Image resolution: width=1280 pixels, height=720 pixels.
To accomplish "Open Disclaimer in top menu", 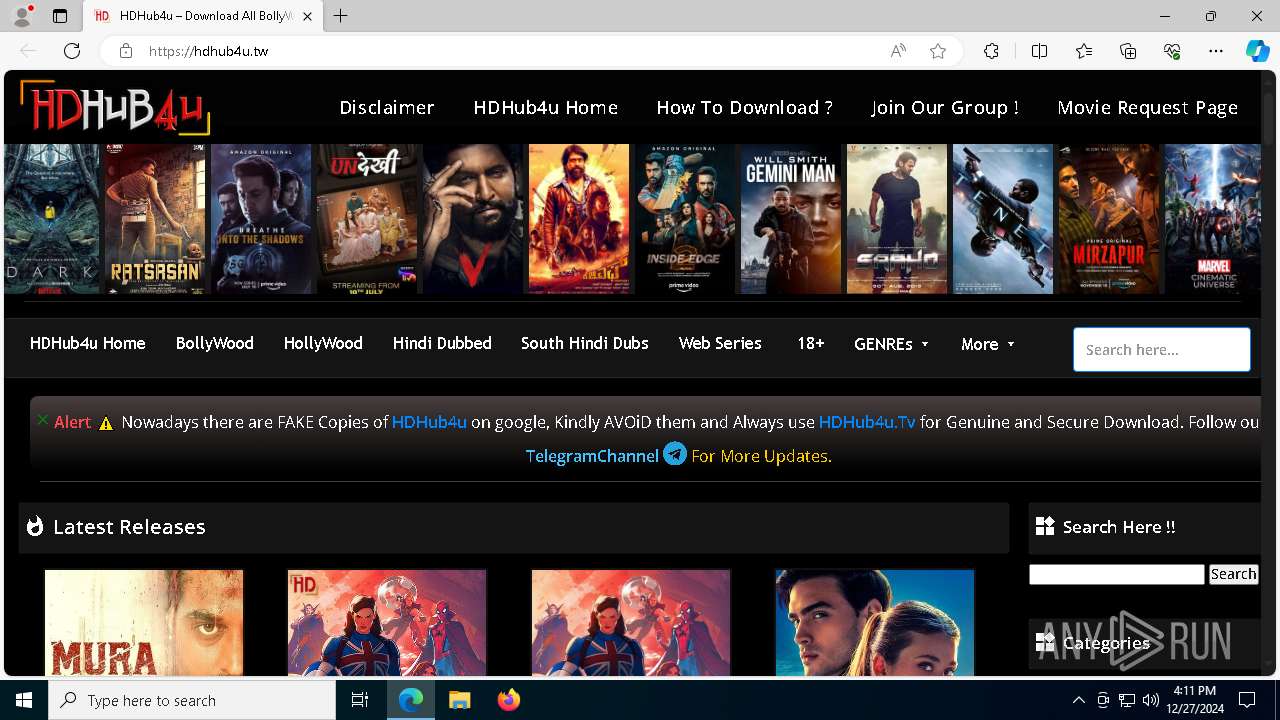I will [x=387, y=107].
